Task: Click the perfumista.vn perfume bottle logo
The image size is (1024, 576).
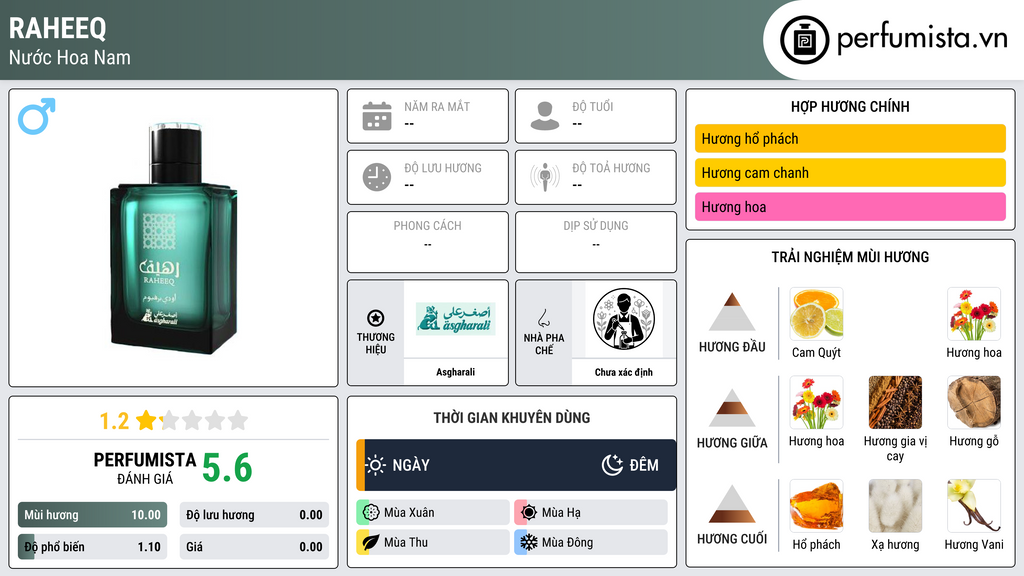Action: (x=805, y=40)
